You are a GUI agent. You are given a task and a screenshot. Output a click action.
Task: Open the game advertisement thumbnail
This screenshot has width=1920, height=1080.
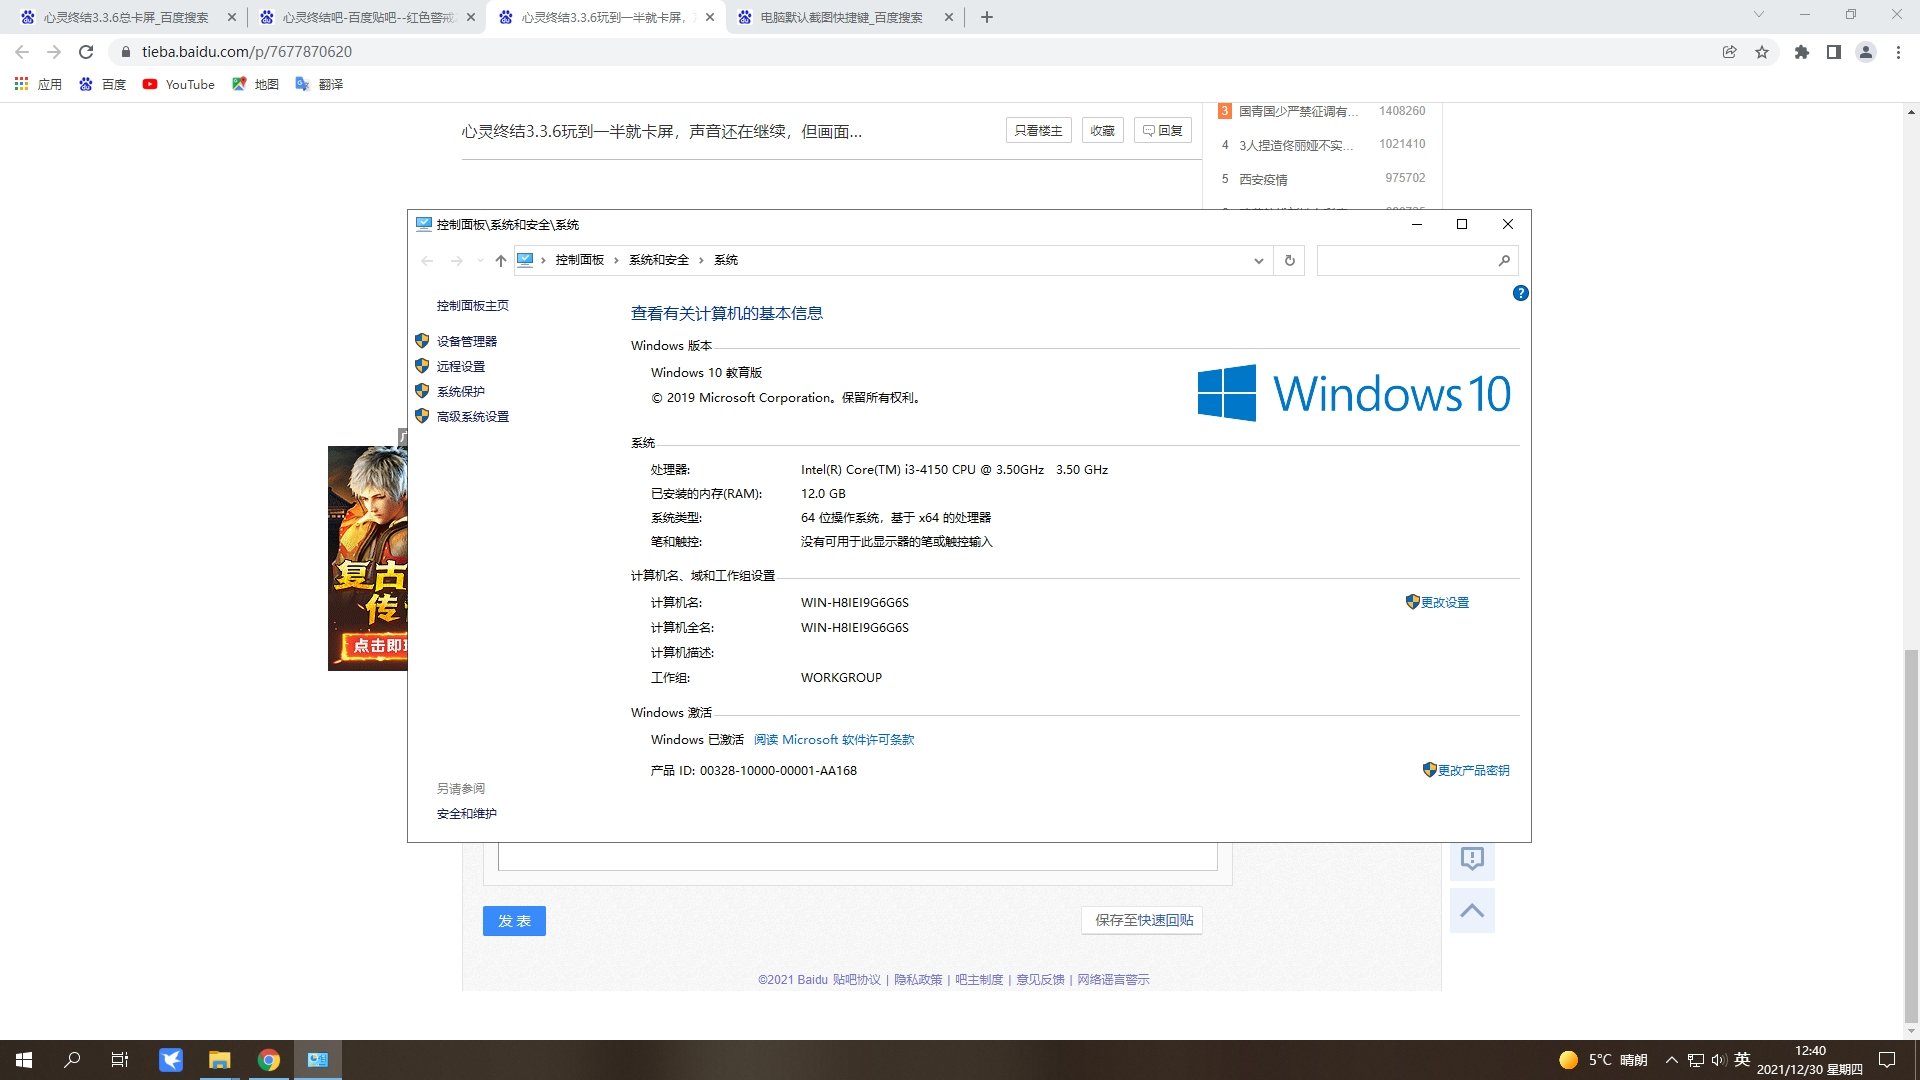pyautogui.click(x=367, y=558)
